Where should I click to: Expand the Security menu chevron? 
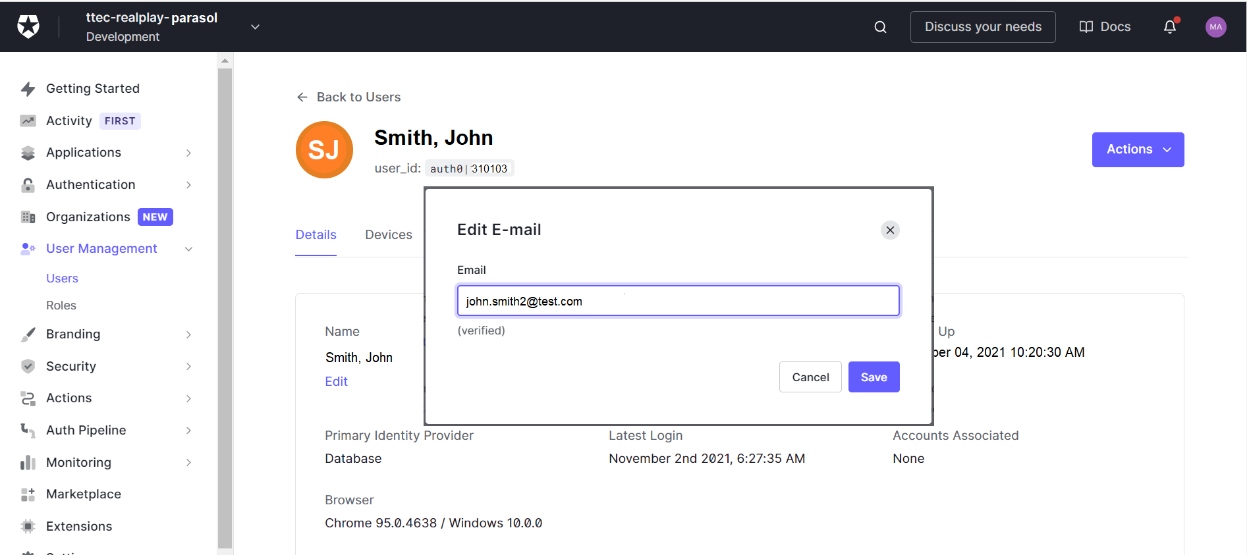coord(189,367)
